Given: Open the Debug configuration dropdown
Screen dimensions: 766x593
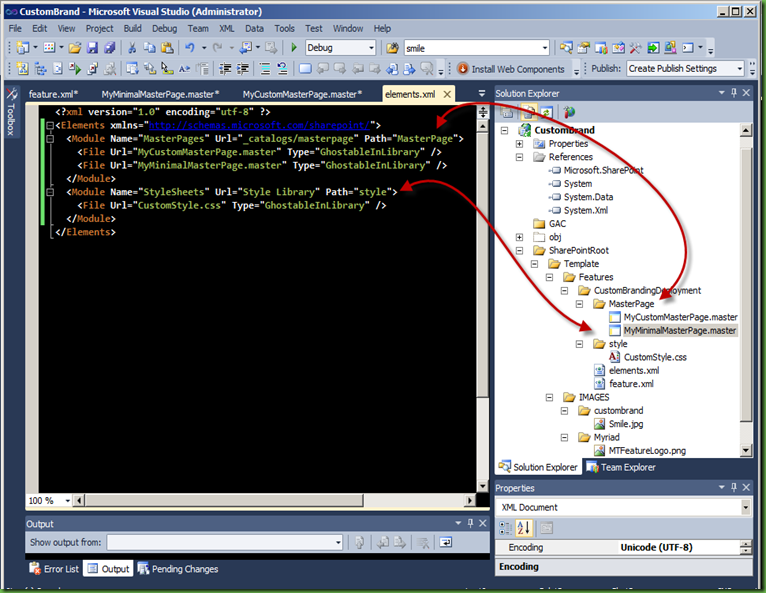Looking at the screenshot, I should (371, 48).
